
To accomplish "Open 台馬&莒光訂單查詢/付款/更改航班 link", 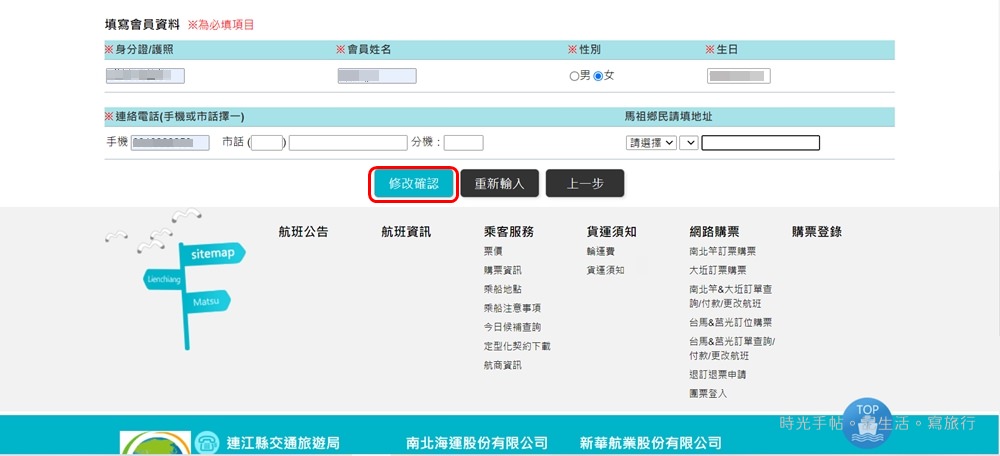I will coord(732,349).
